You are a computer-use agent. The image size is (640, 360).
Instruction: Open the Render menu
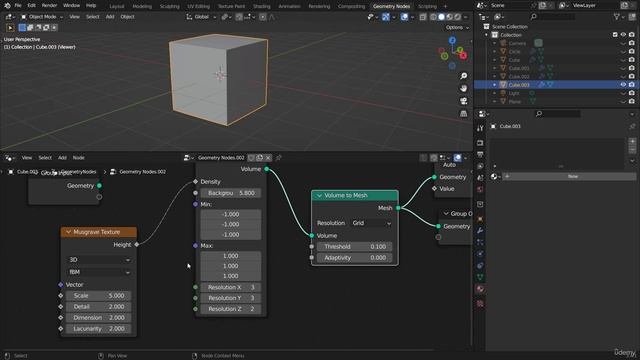click(49, 6)
